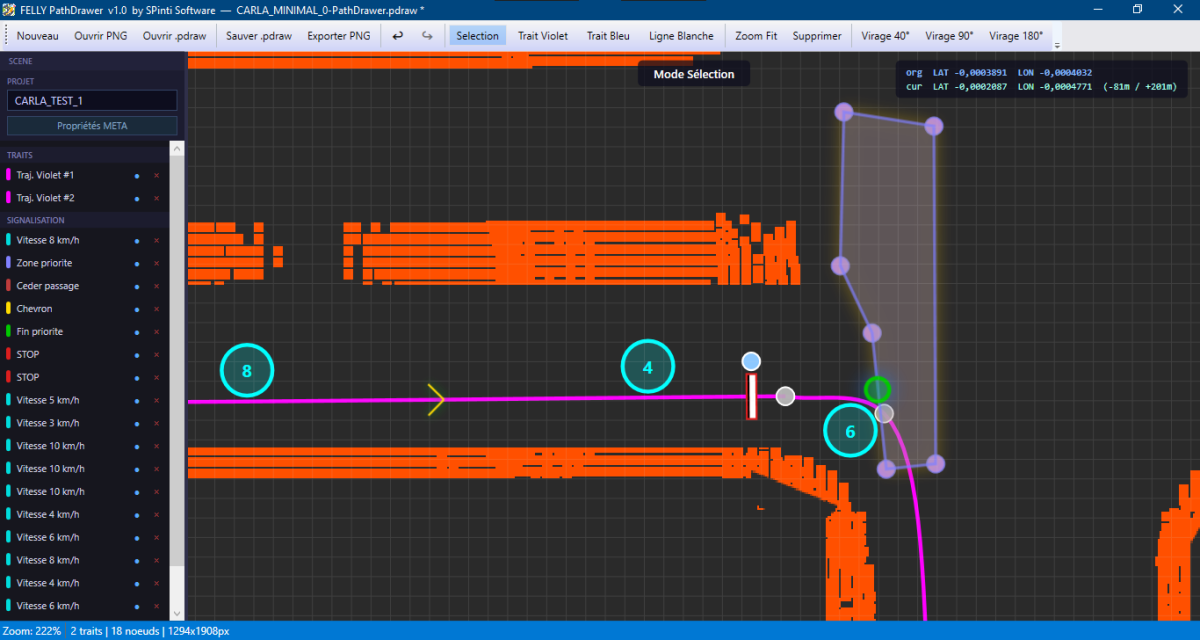
Task: Click the CARLA_TEST_1 project name field
Action: point(92,101)
